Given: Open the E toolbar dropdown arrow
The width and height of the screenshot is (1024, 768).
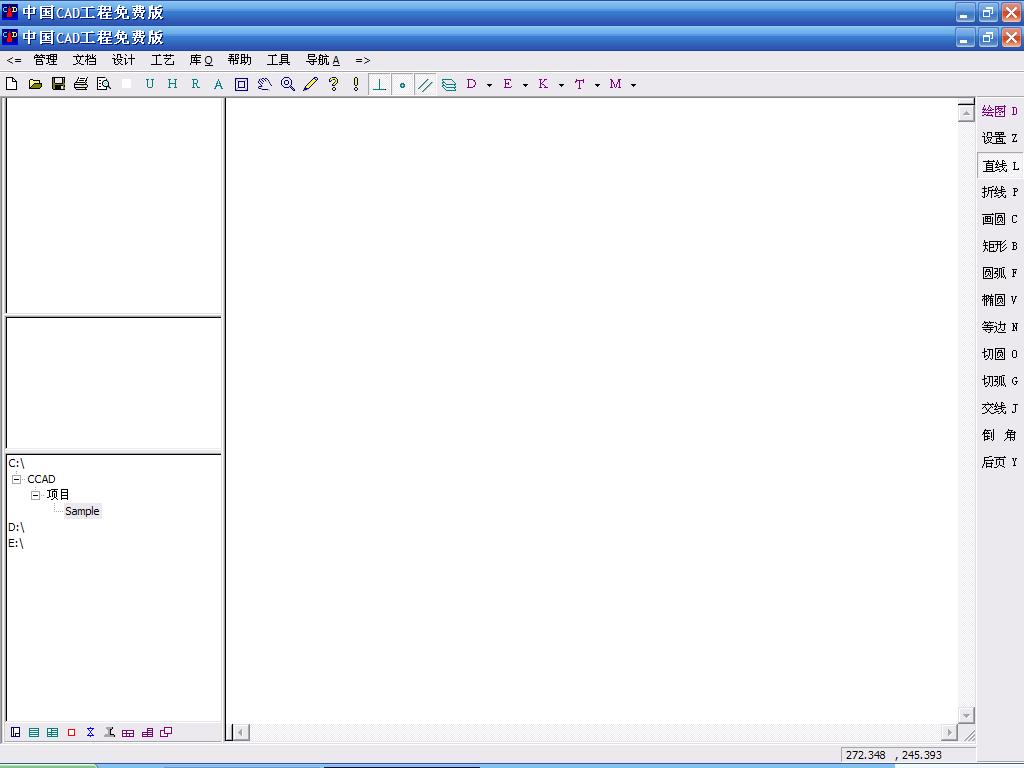Looking at the screenshot, I should point(525,85).
